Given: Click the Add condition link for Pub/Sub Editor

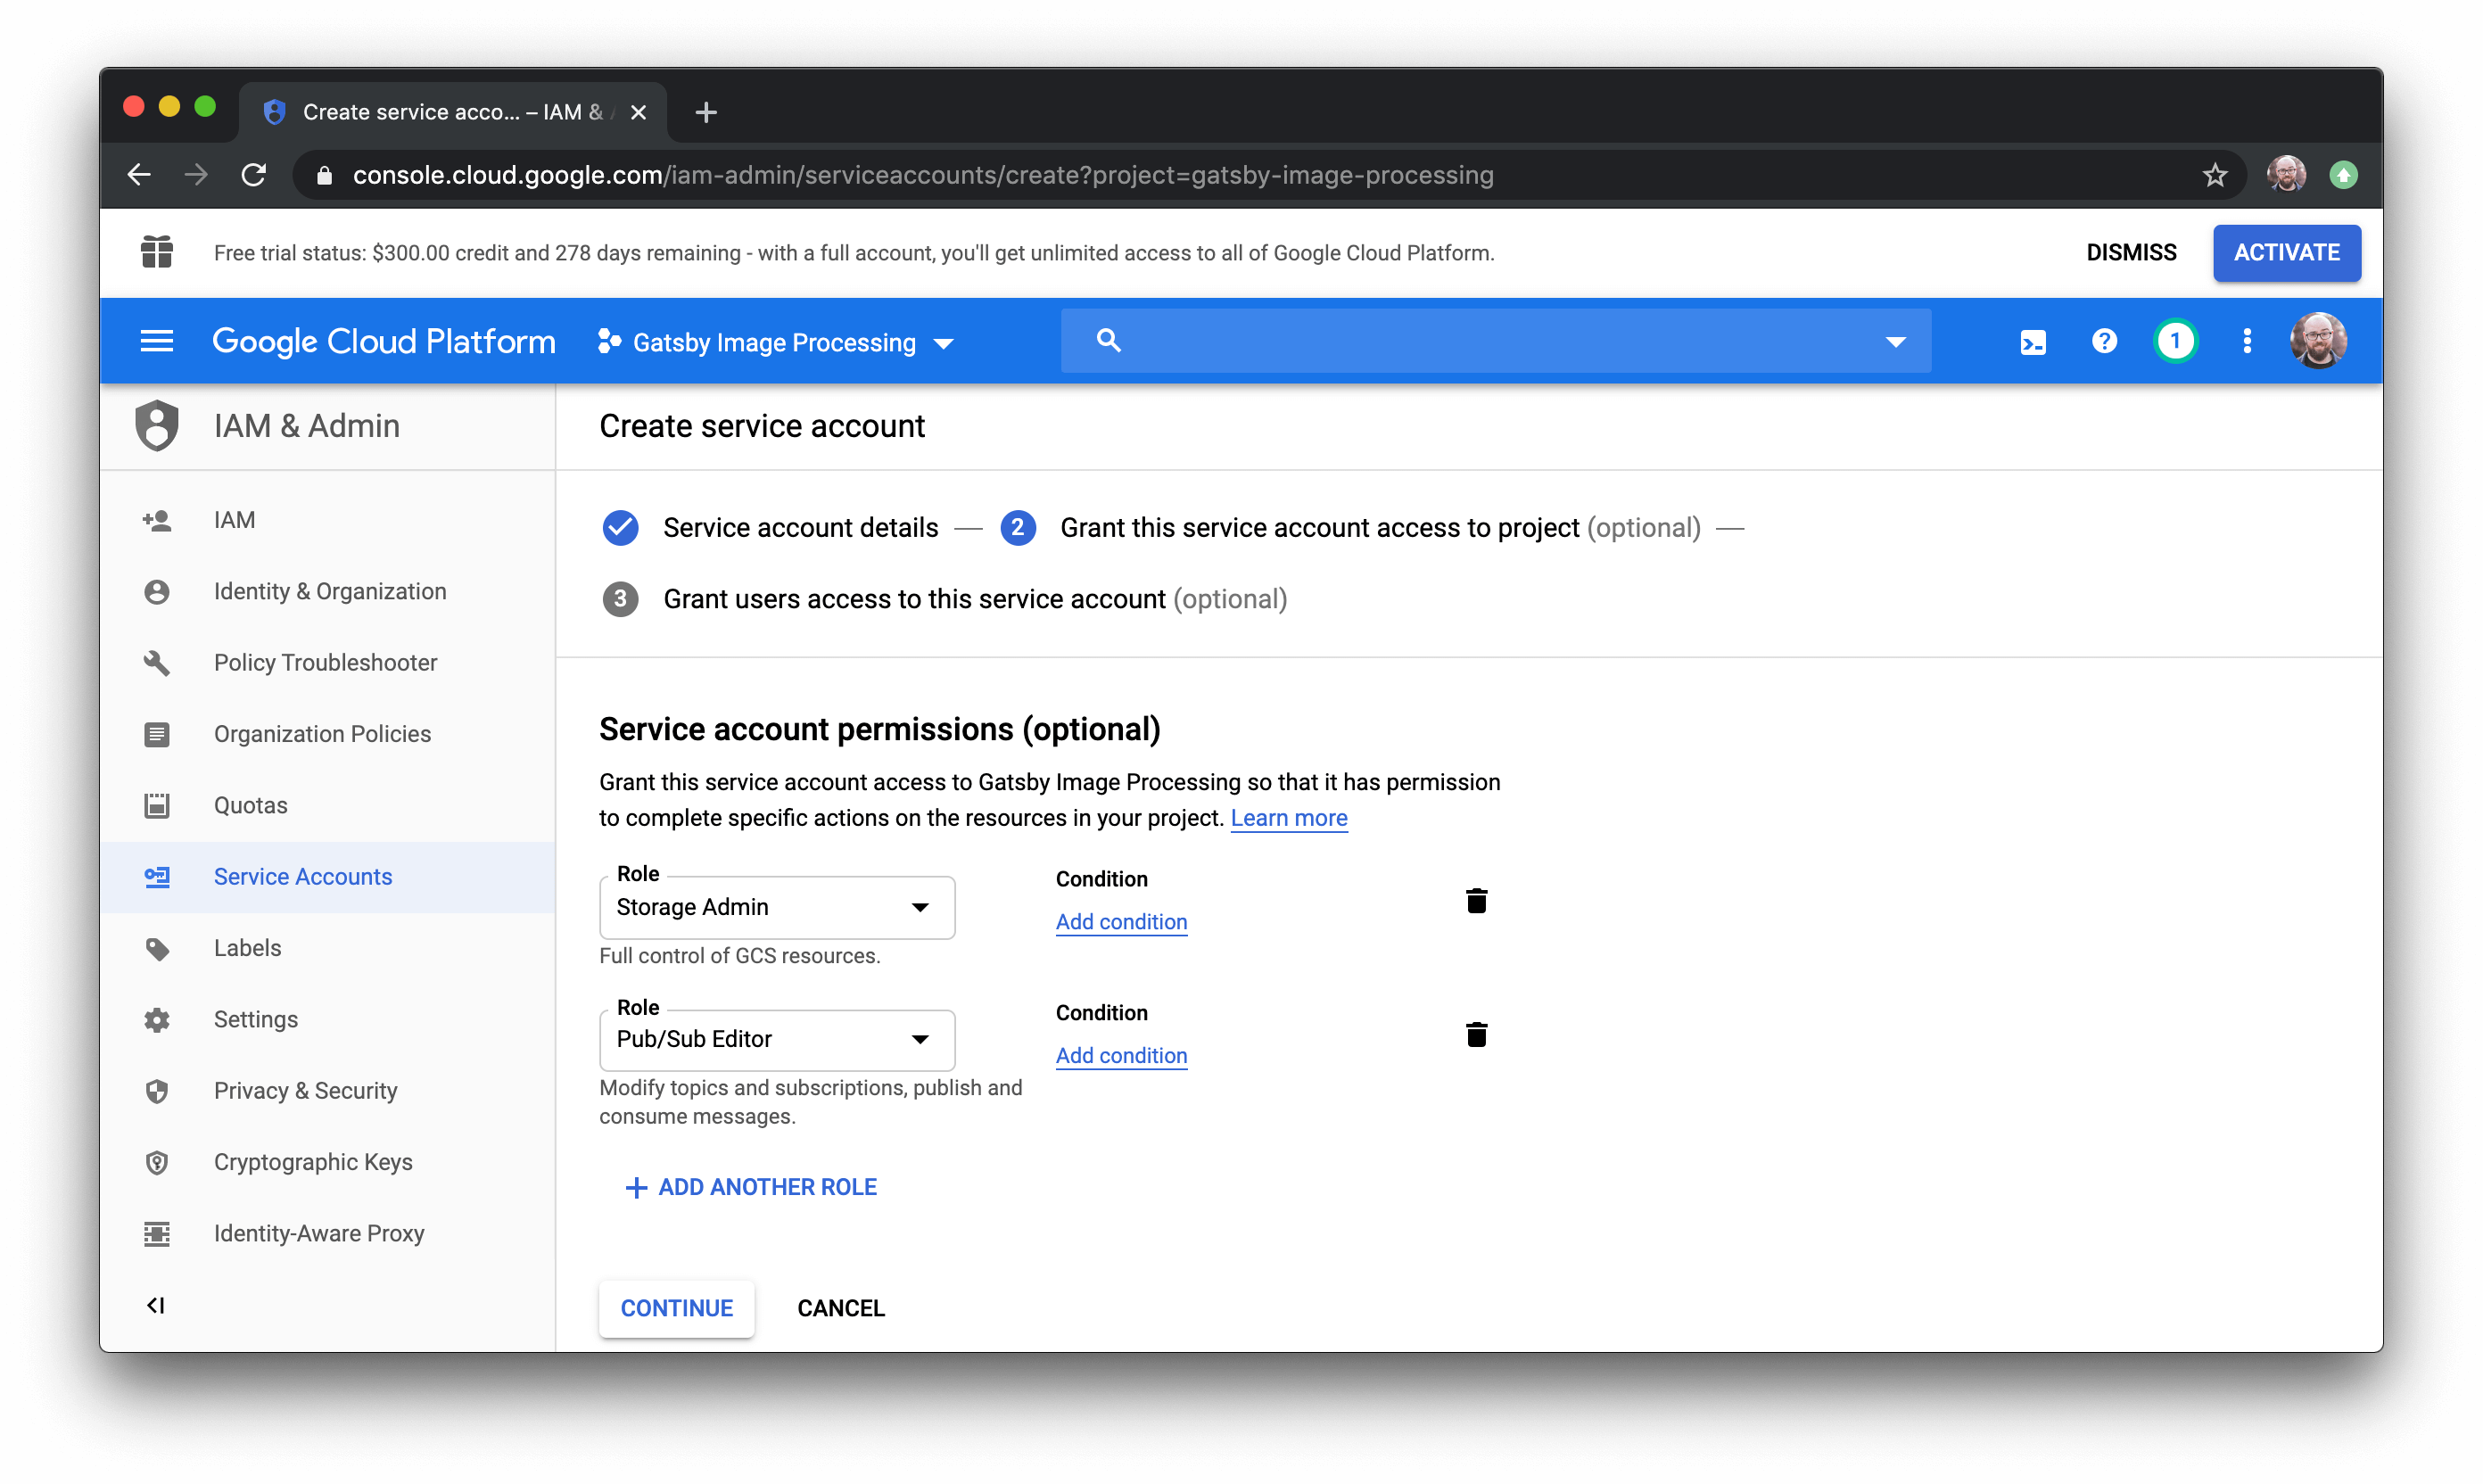Looking at the screenshot, I should (x=1119, y=1055).
